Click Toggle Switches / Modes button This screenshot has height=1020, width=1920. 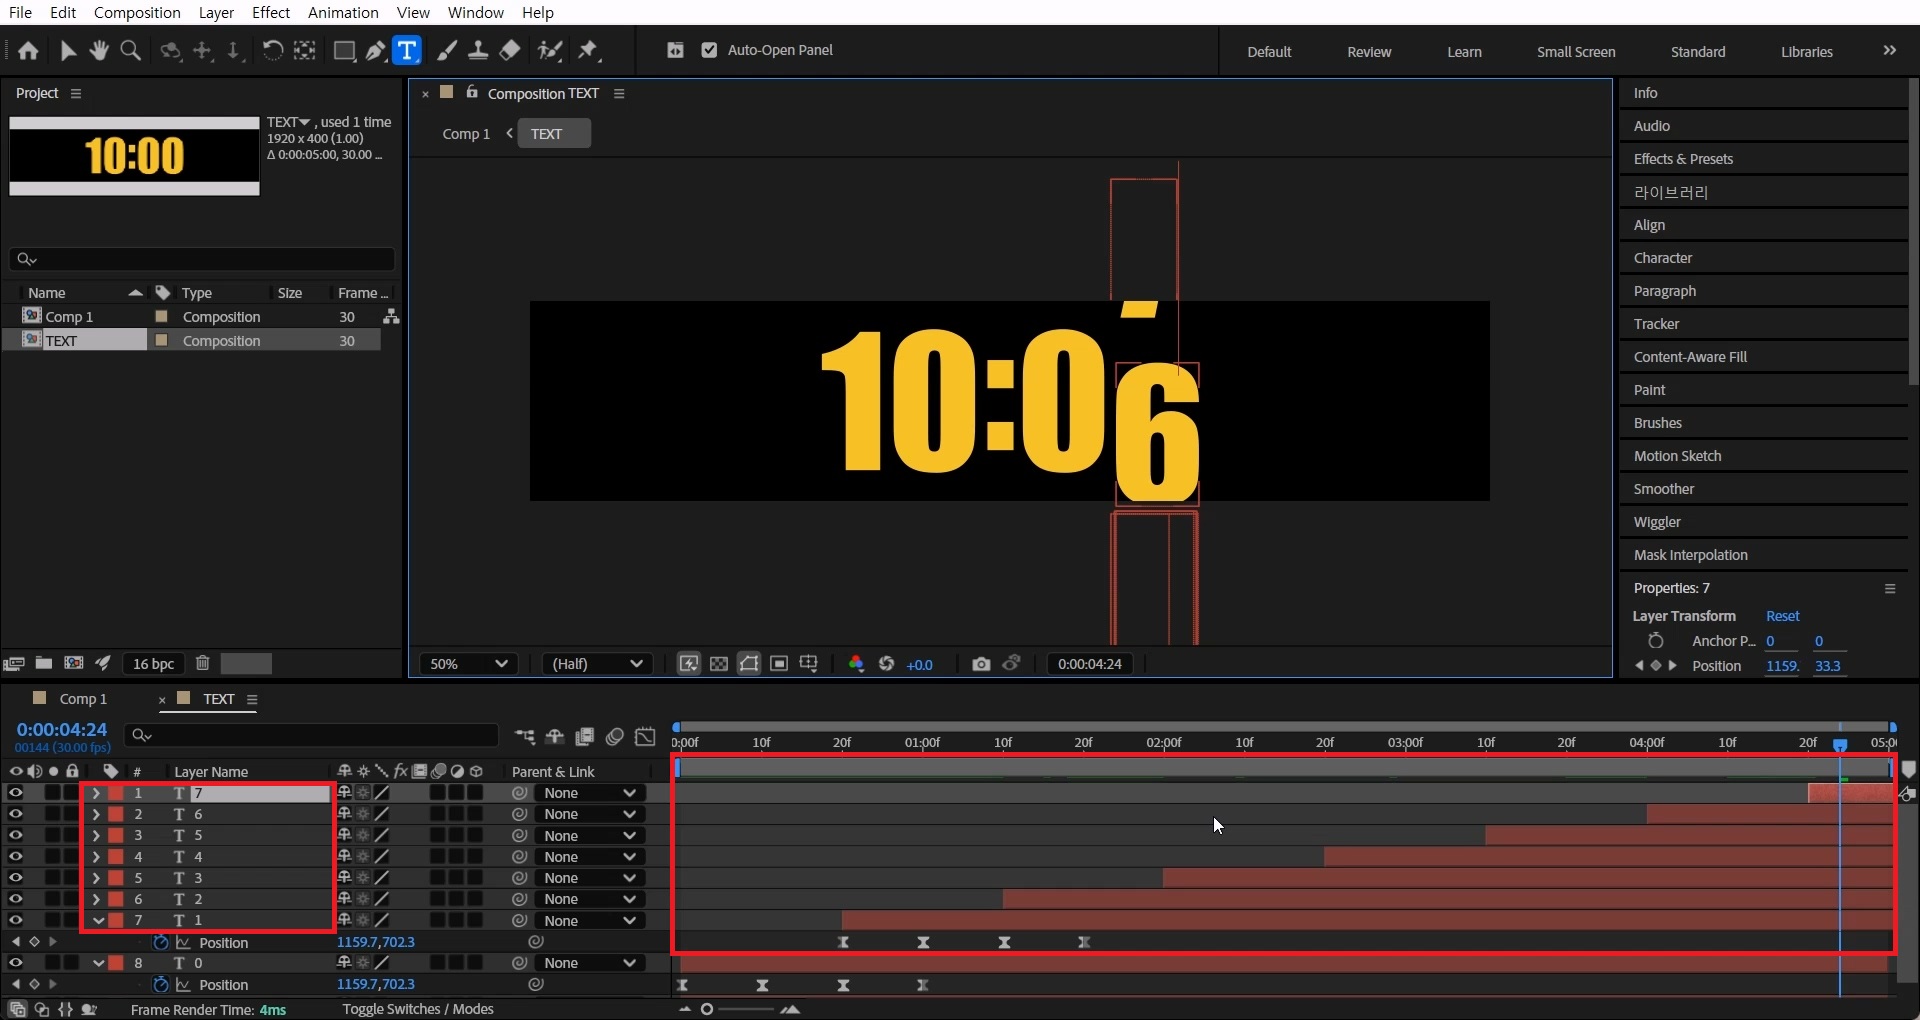[x=418, y=1009]
